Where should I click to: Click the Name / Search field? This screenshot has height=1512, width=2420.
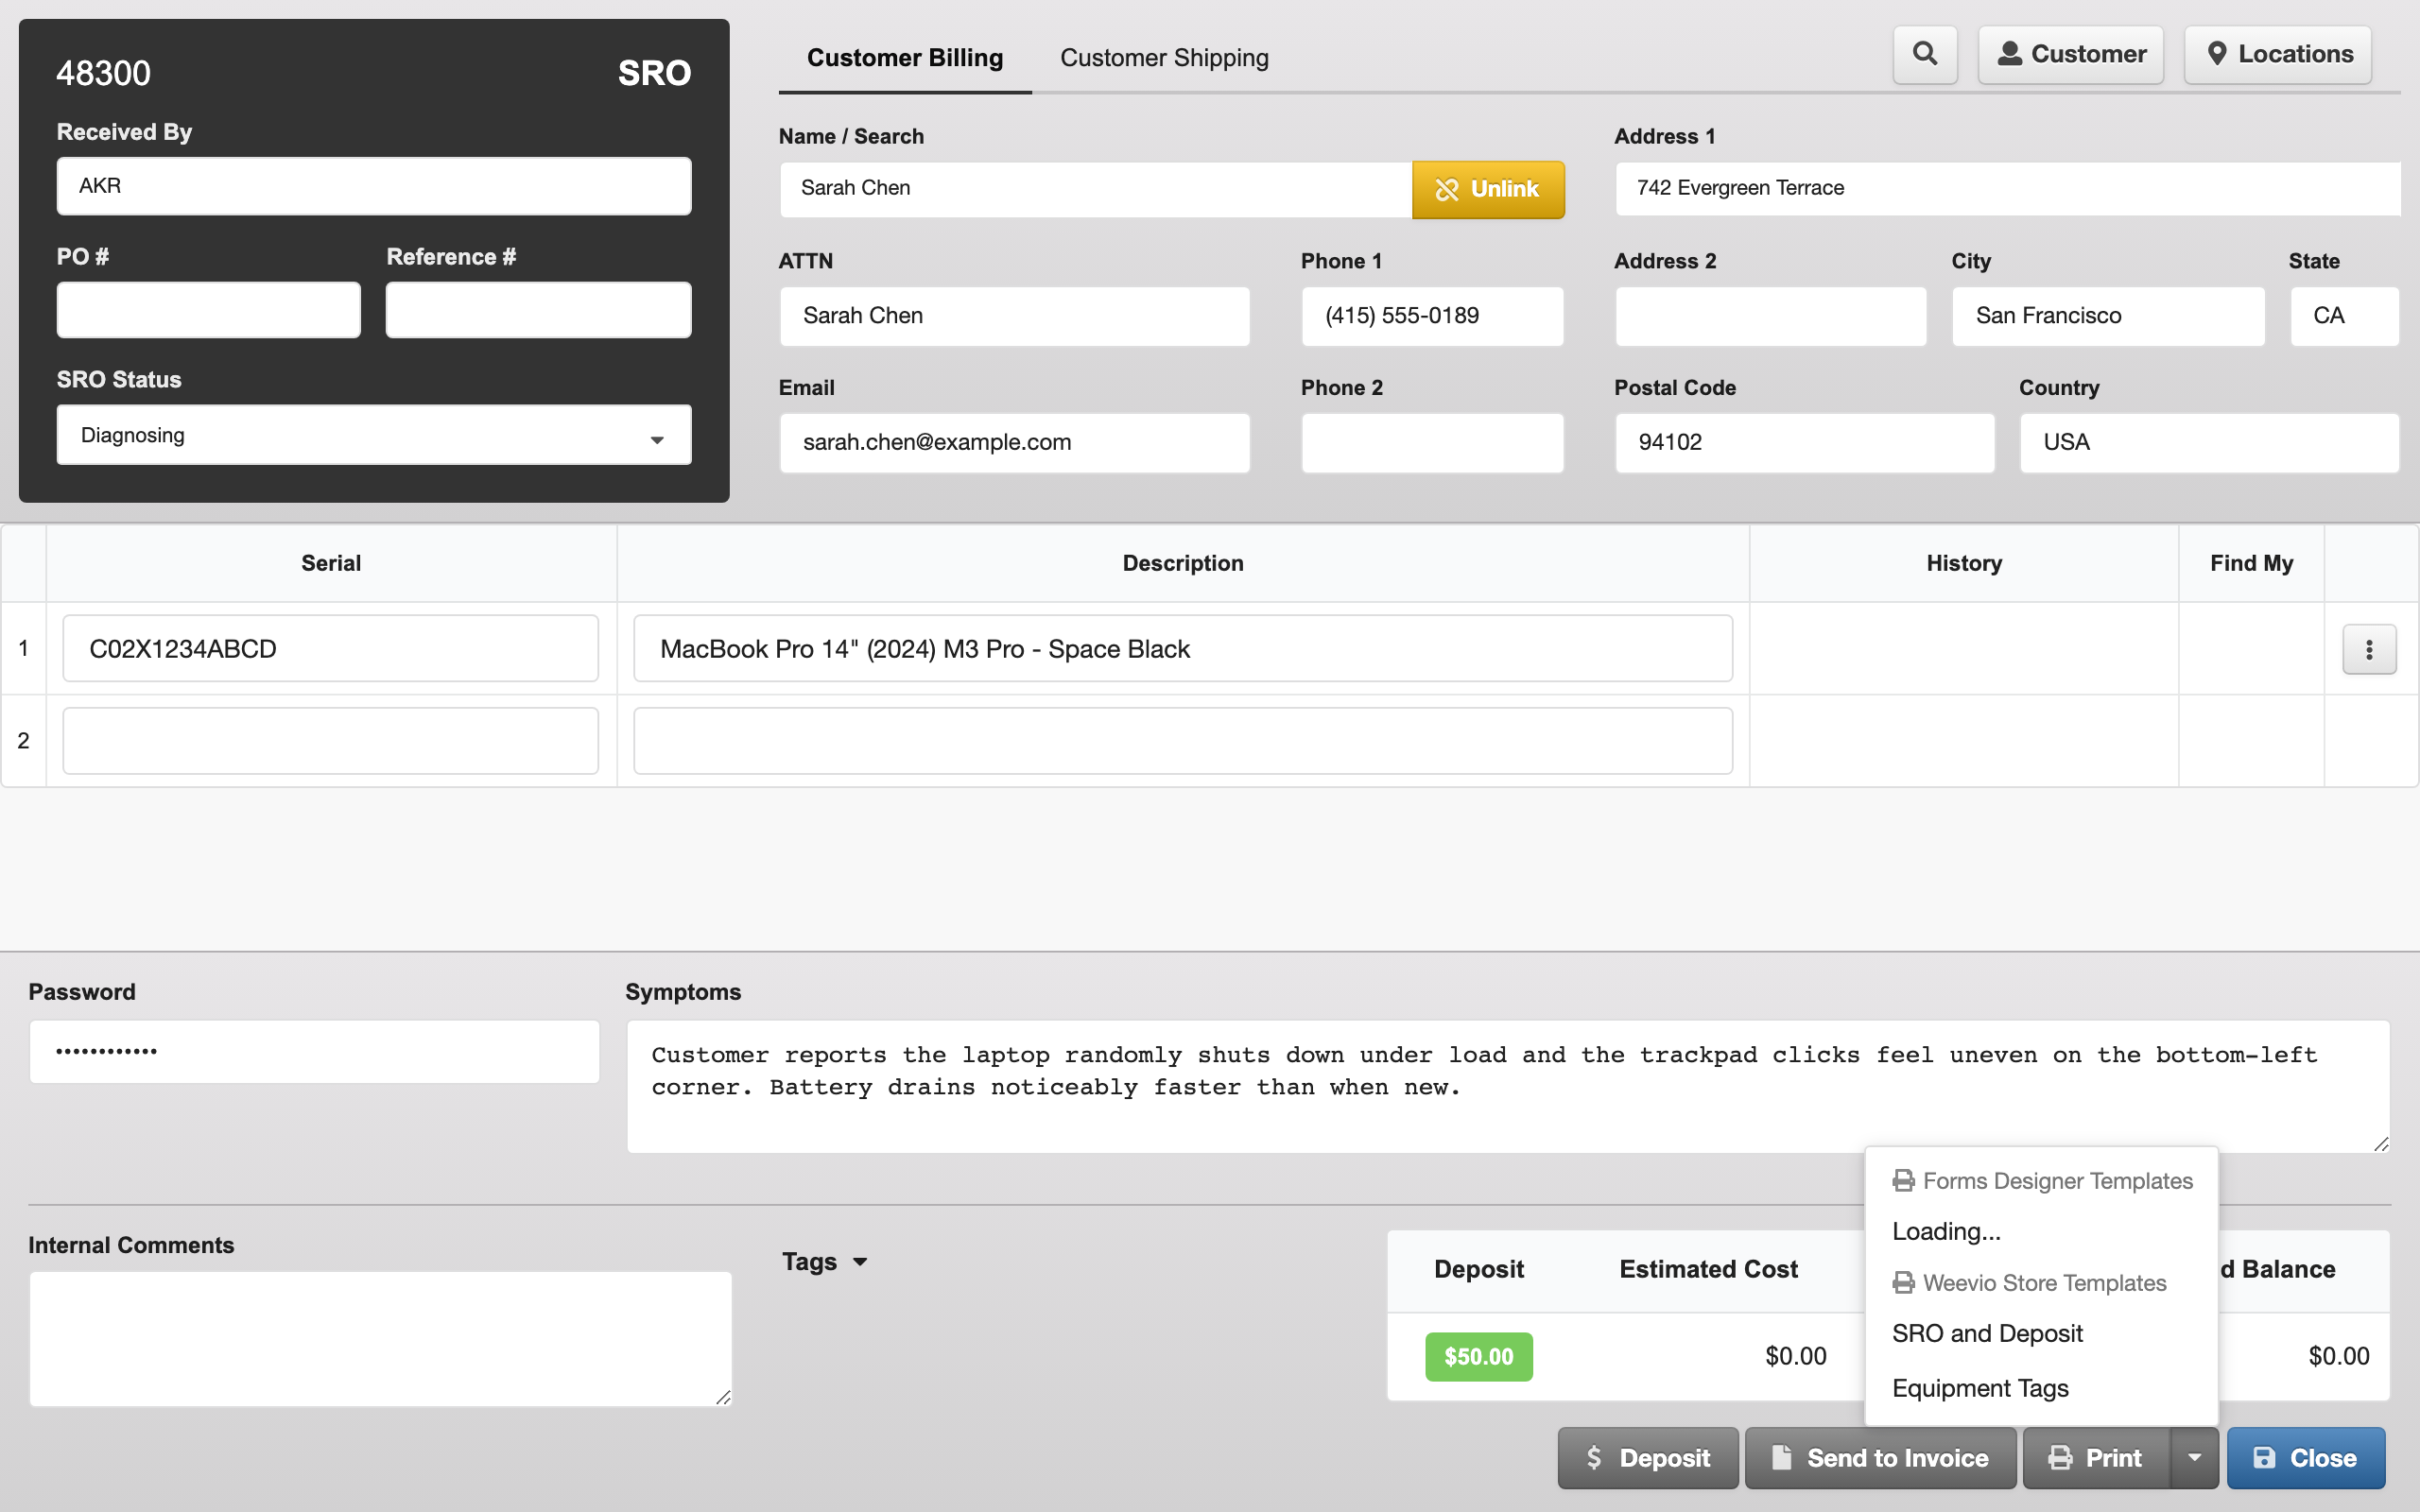click(x=1096, y=189)
